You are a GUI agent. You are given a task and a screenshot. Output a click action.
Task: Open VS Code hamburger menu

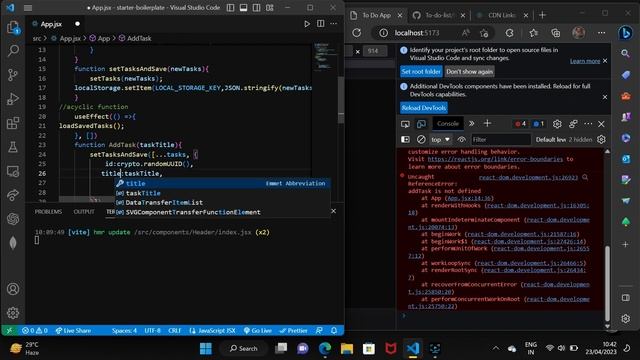coord(28,8)
